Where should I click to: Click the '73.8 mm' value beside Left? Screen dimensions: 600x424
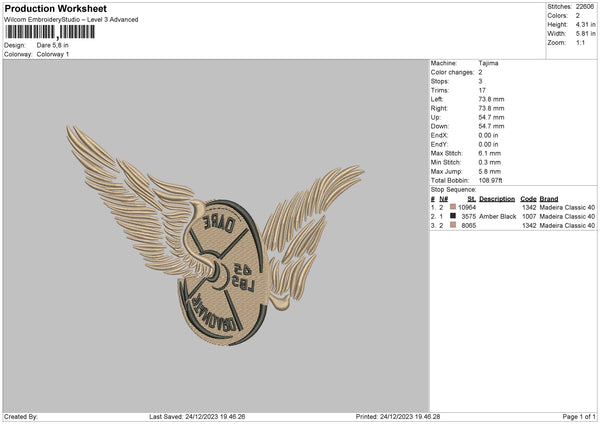[x=491, y=99]
